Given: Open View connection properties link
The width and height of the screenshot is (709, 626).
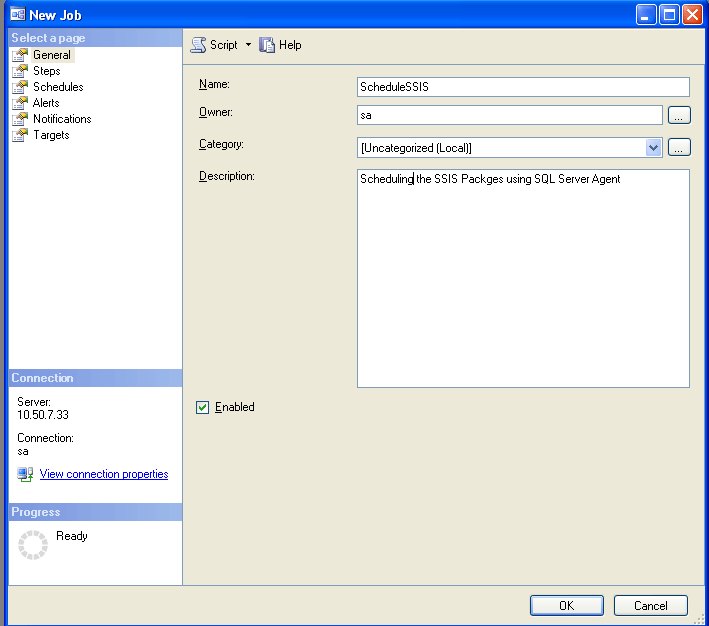Looking at the screenshot, I should [x=104, y=474].
